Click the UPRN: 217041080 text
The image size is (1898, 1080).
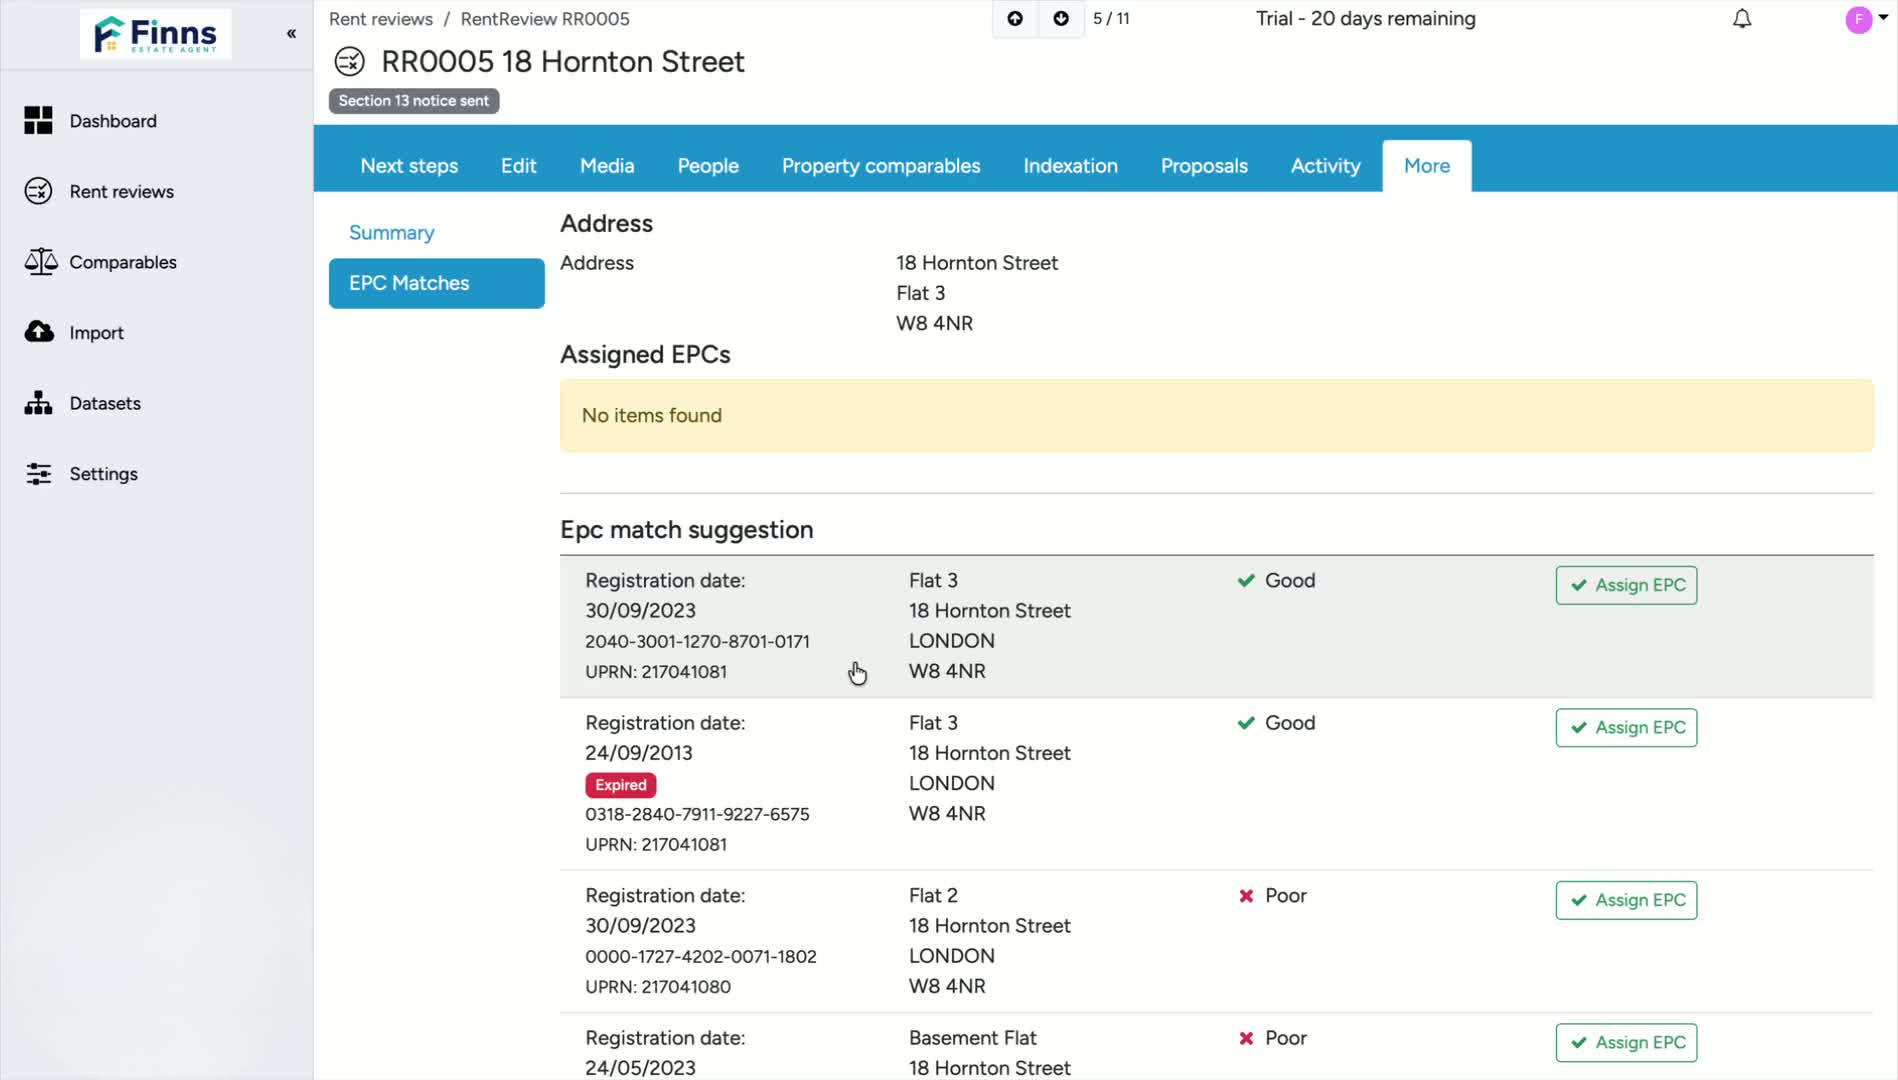click(x=658, y=987)
